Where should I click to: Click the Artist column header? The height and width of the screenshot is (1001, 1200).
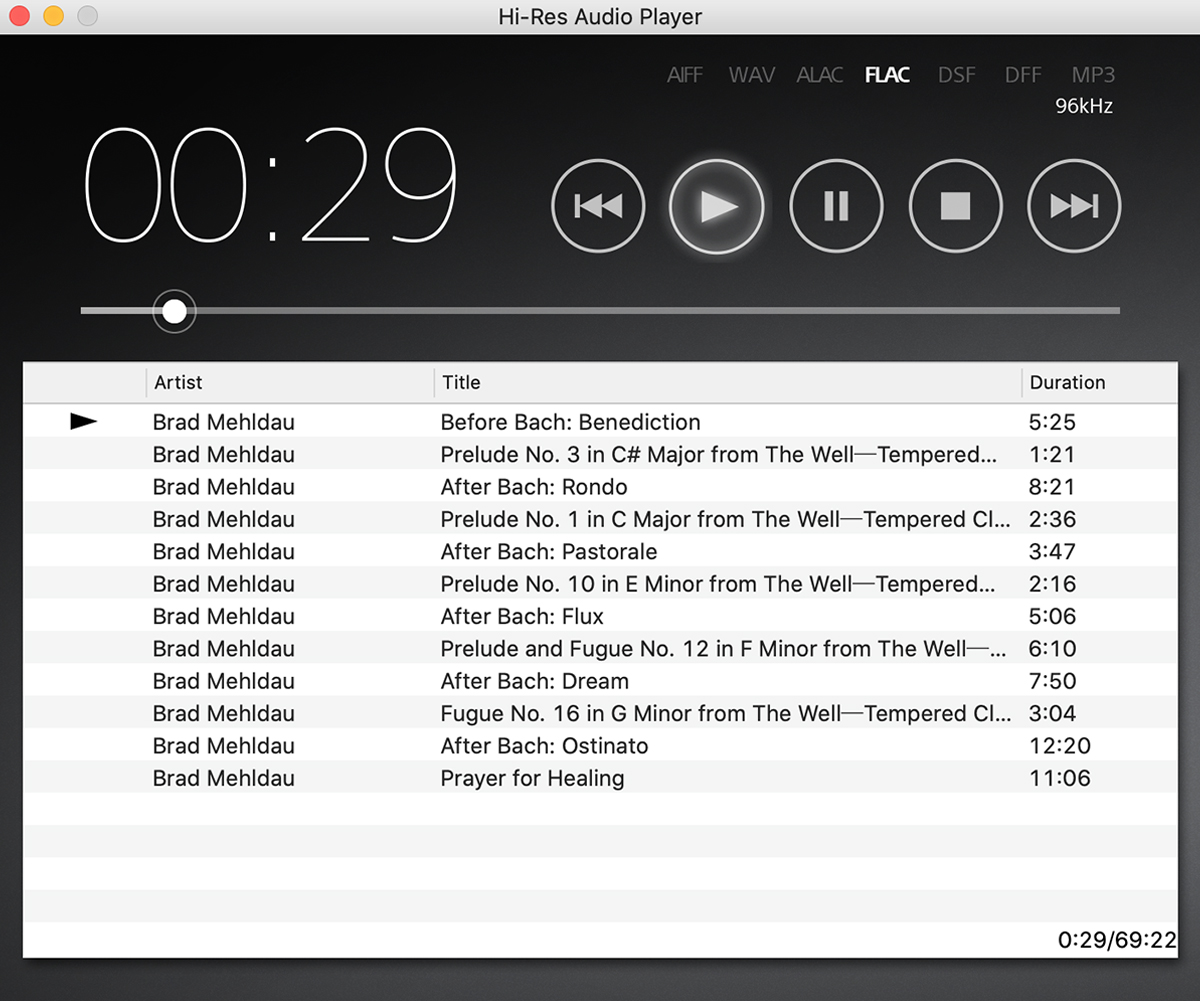click(x=290, y=382)
